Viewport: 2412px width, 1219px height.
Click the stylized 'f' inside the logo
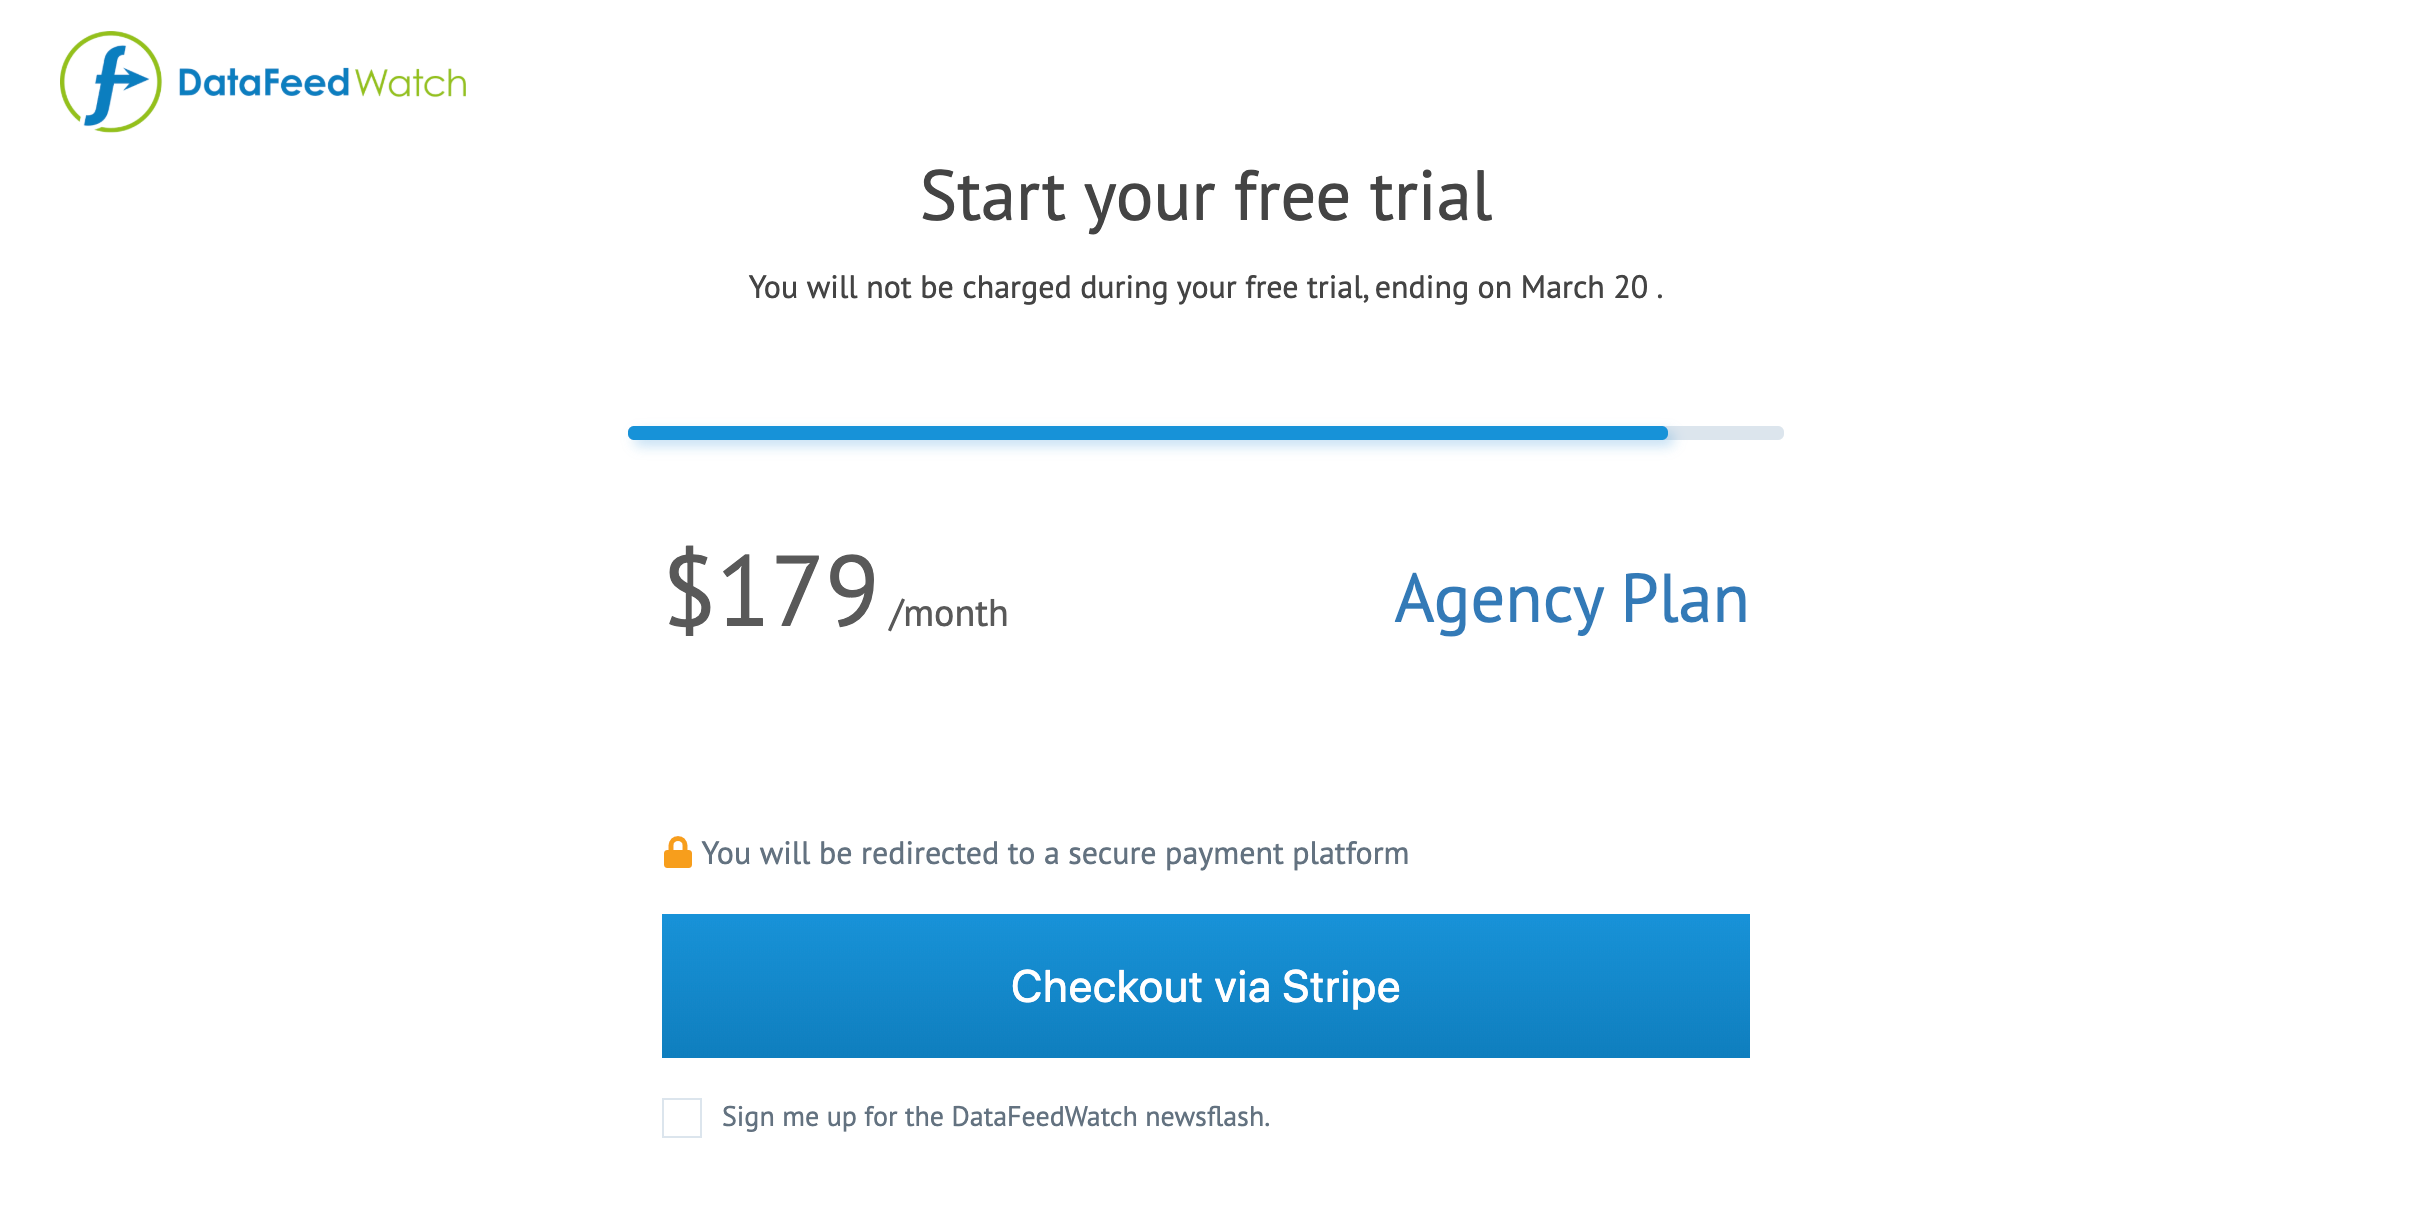tap(112, 84)
